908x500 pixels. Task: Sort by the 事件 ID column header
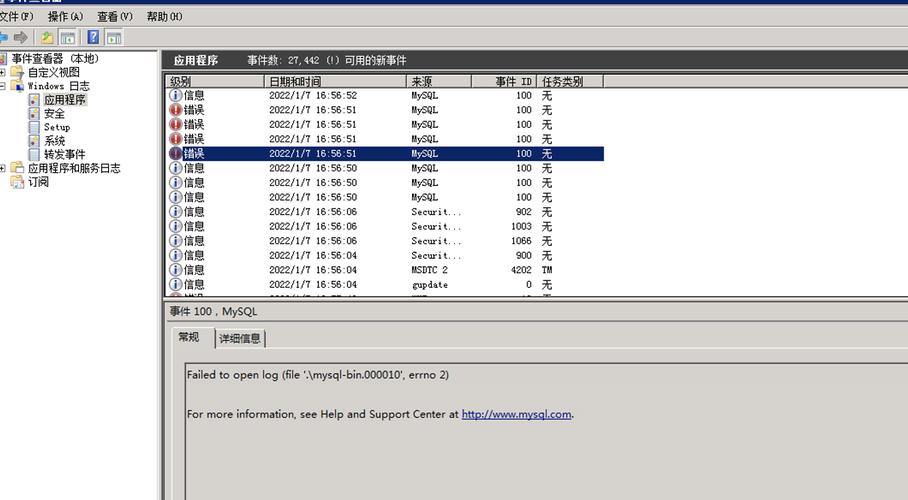click(504, 81)
